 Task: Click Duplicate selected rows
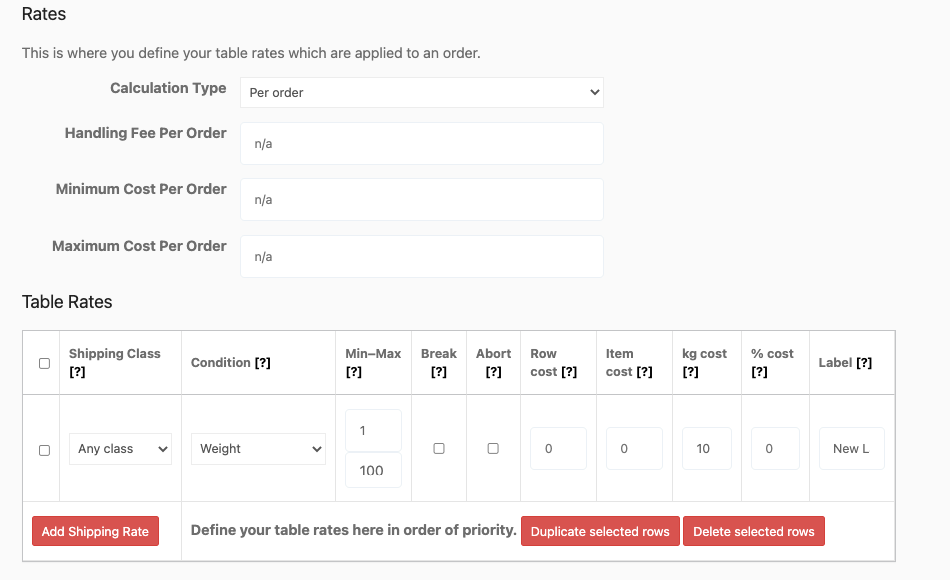click(x=599, y=531)
